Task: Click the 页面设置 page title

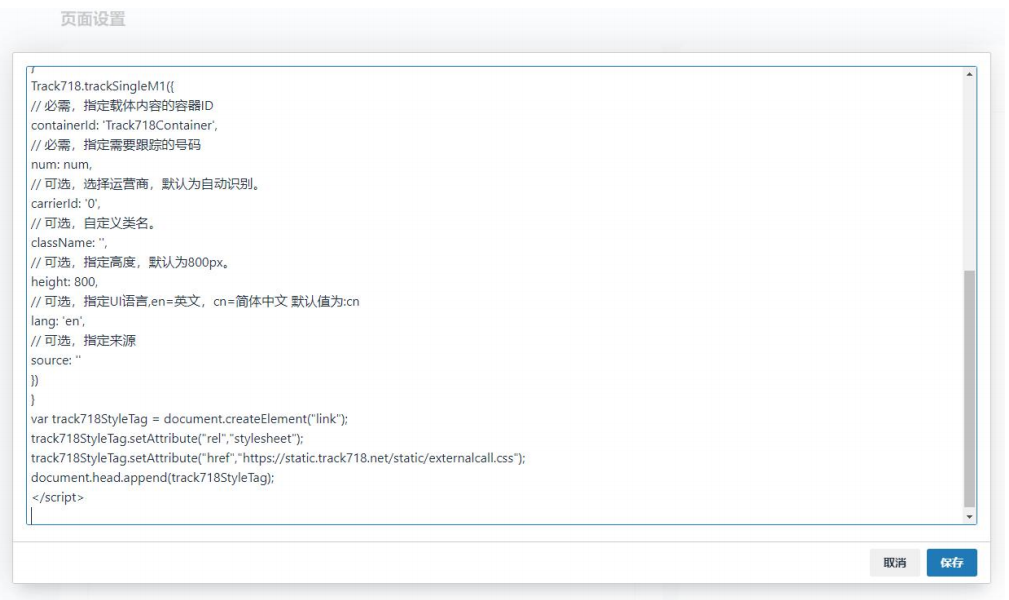Action: (93, 20)
